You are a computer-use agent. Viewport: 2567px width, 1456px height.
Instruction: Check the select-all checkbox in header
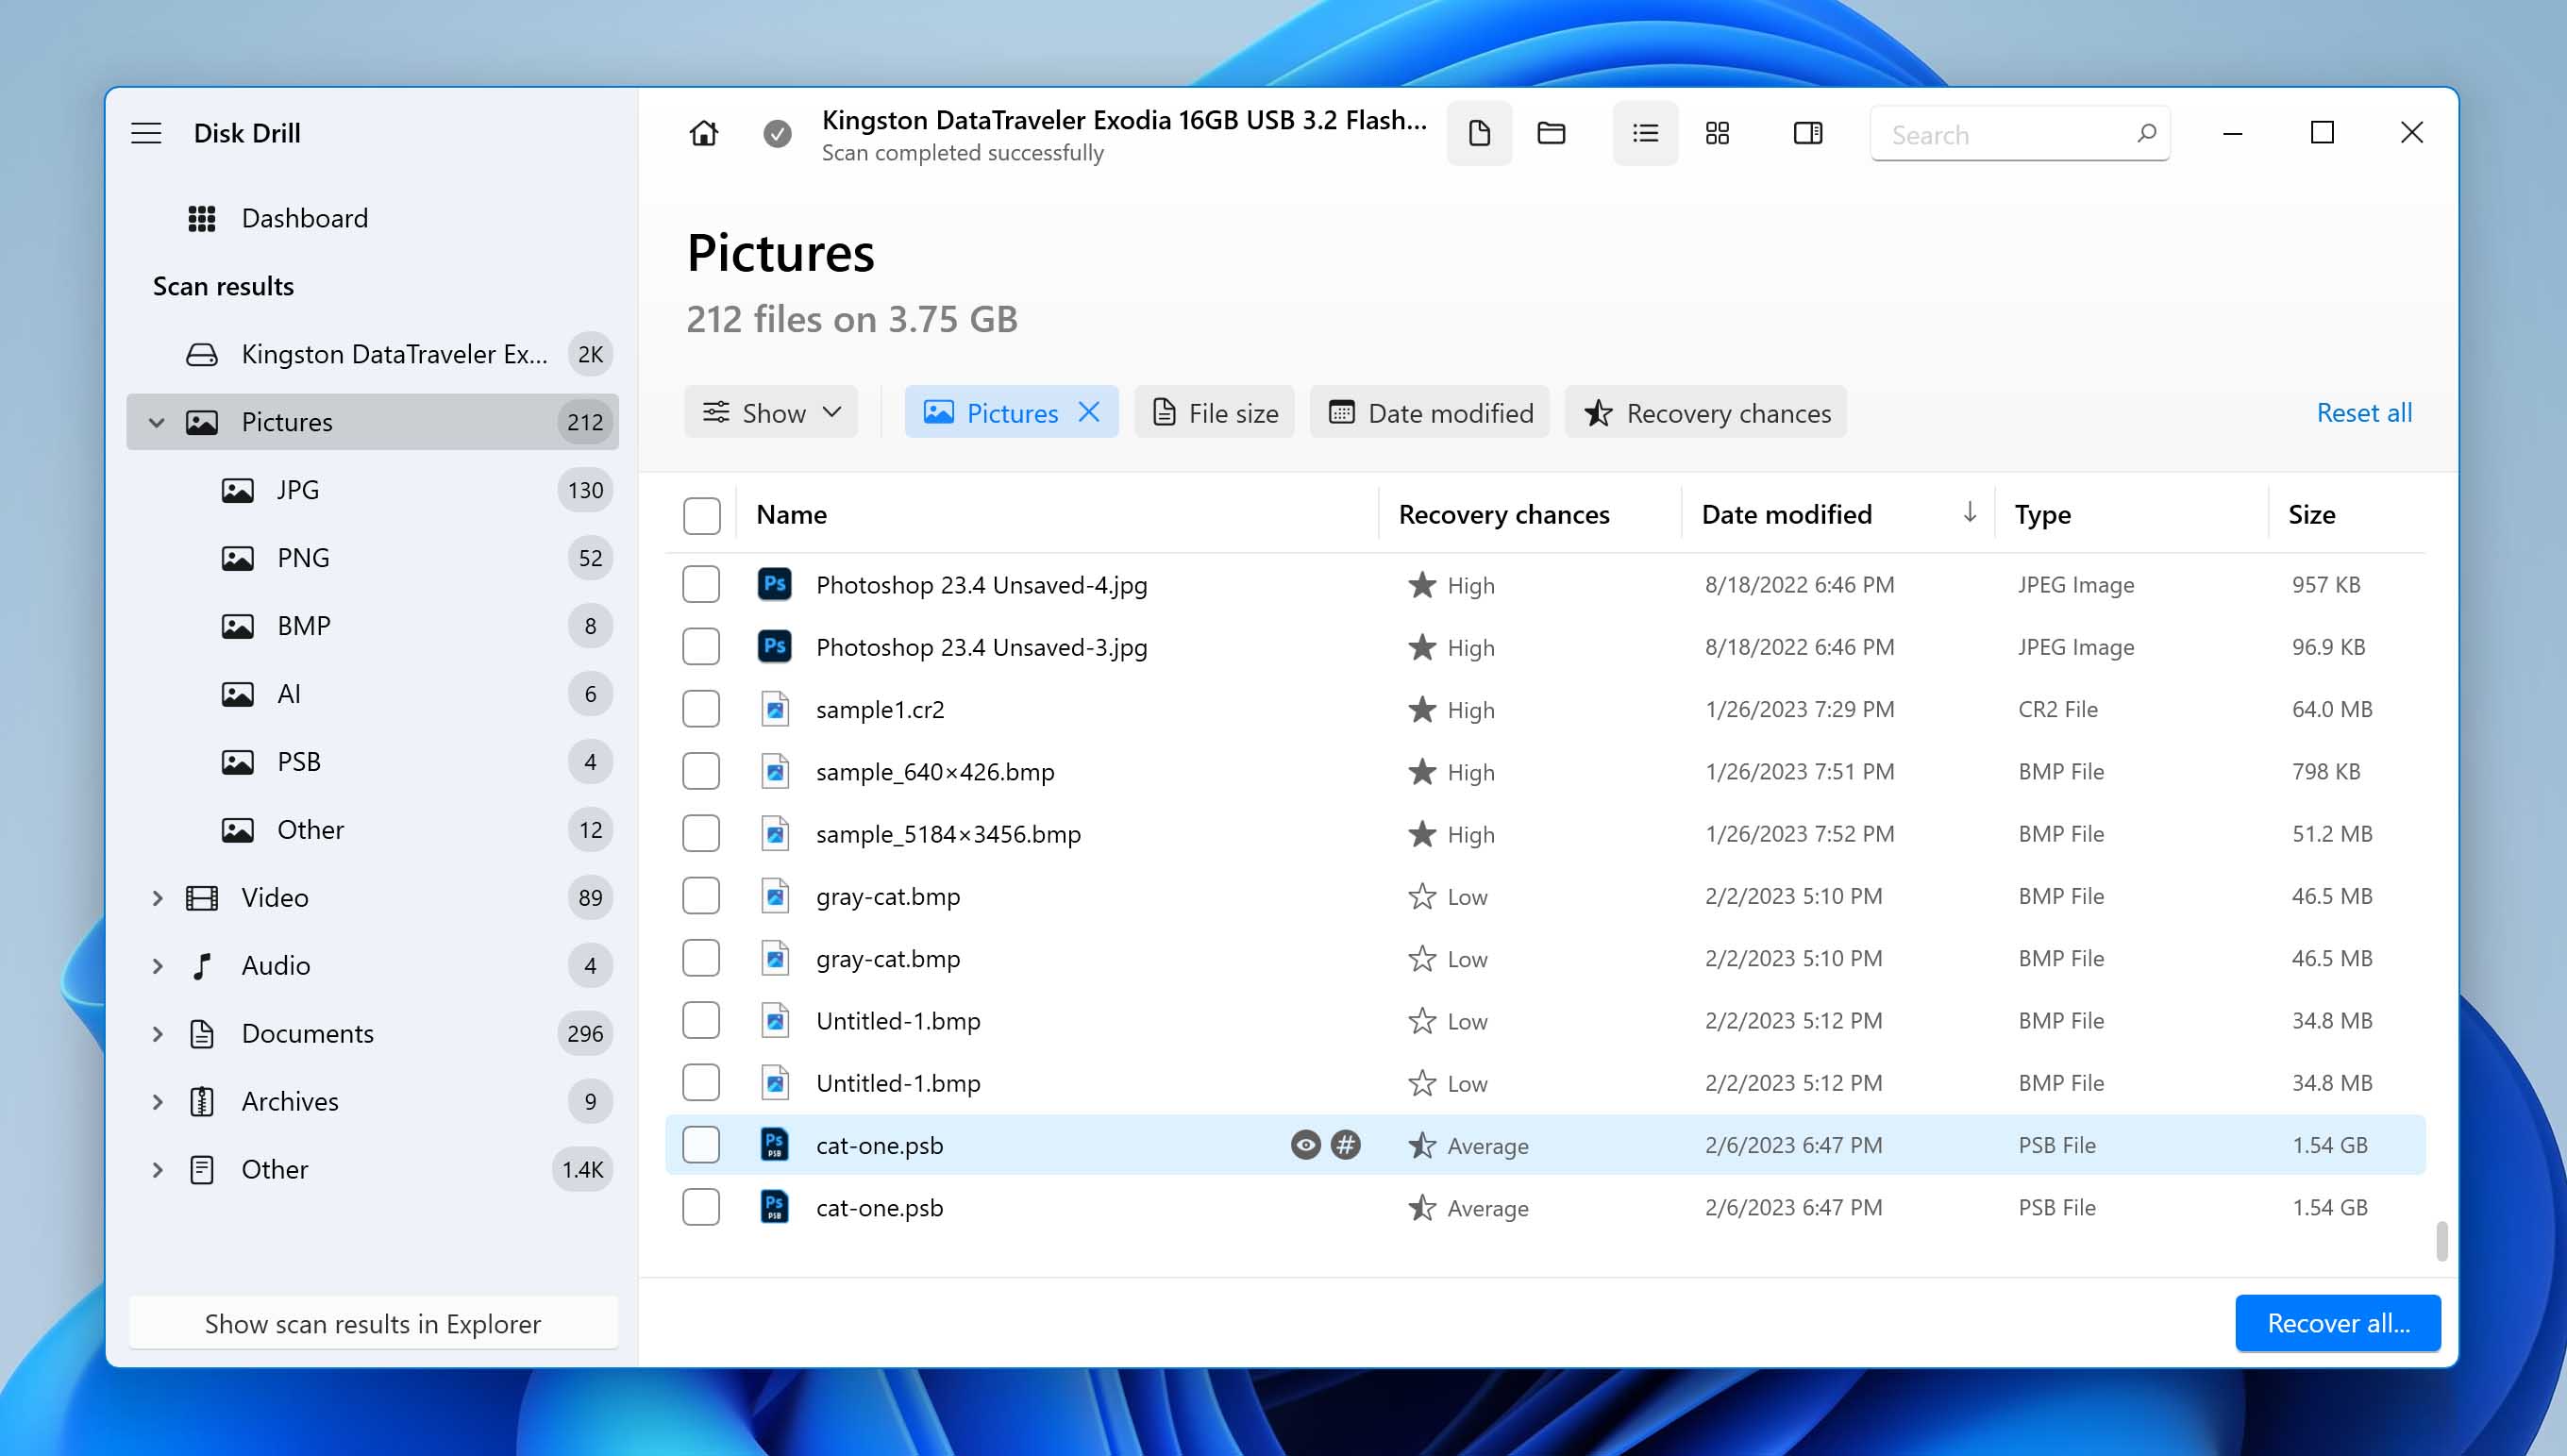coord(701,516)
